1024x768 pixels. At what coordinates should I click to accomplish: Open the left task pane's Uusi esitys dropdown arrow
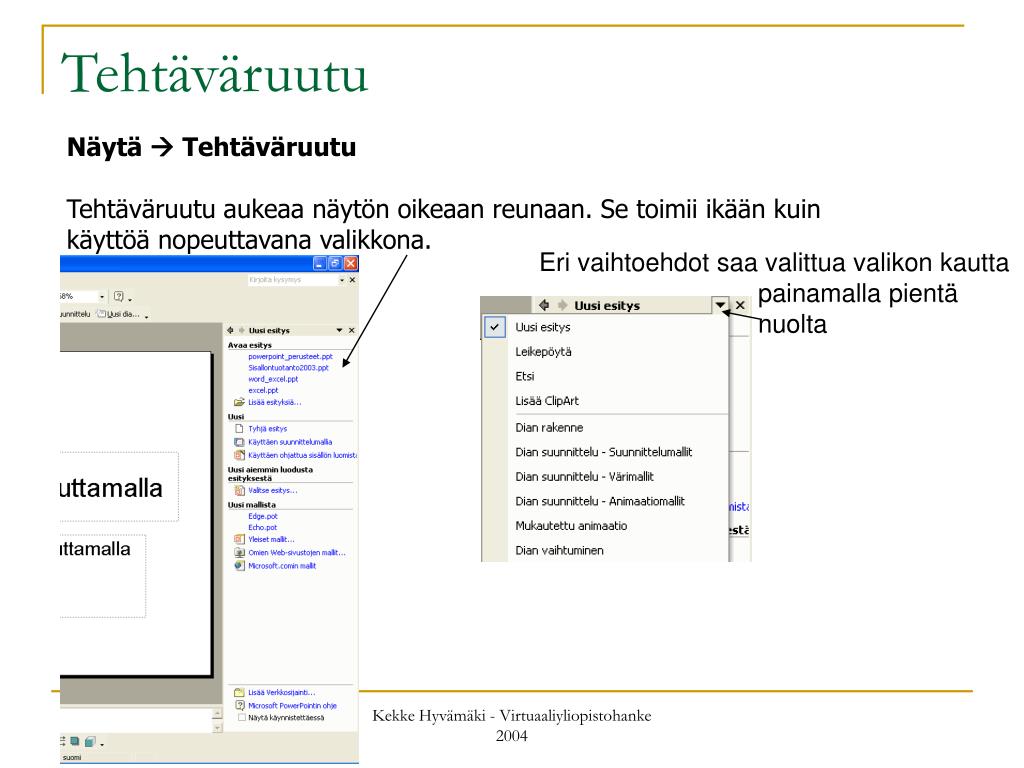pyautogui.click(x=339, y=330)
